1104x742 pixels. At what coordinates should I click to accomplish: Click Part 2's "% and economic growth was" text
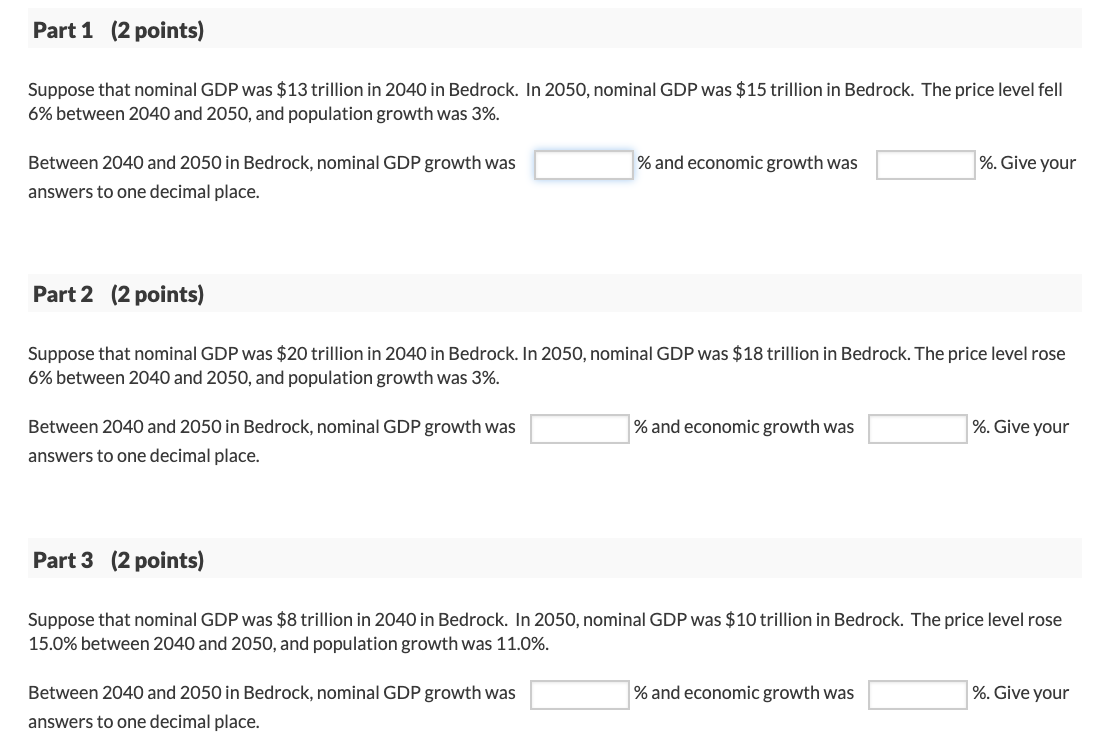pyautogui.click(x=744, y=427)
